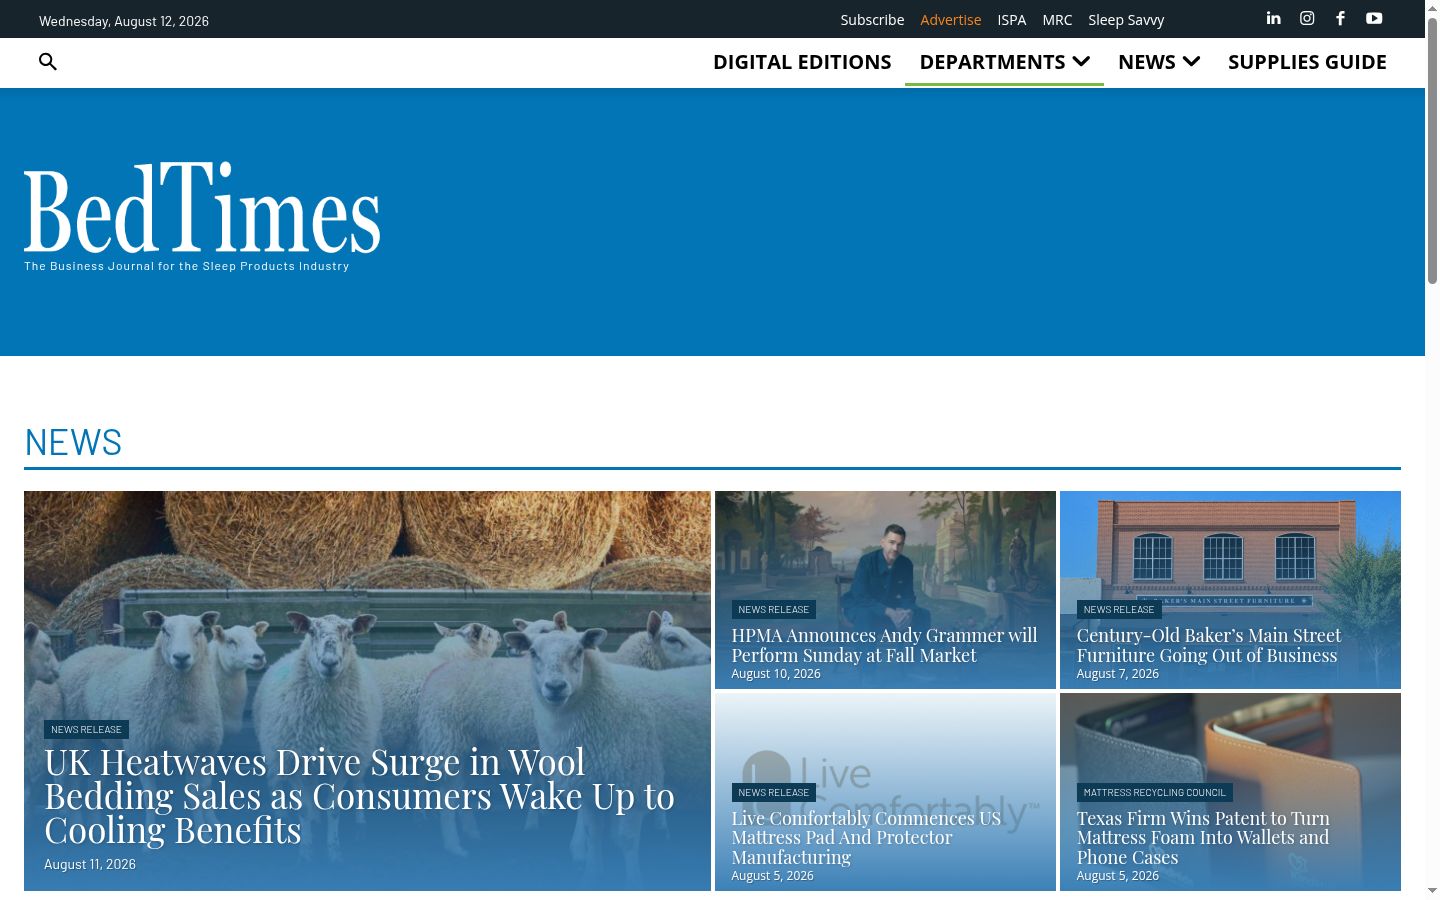The width and height of the screenshot is (1440, 900).
Task: Click the News Release tag on the Live Comfortably story
Action: (x=773, y=793)
